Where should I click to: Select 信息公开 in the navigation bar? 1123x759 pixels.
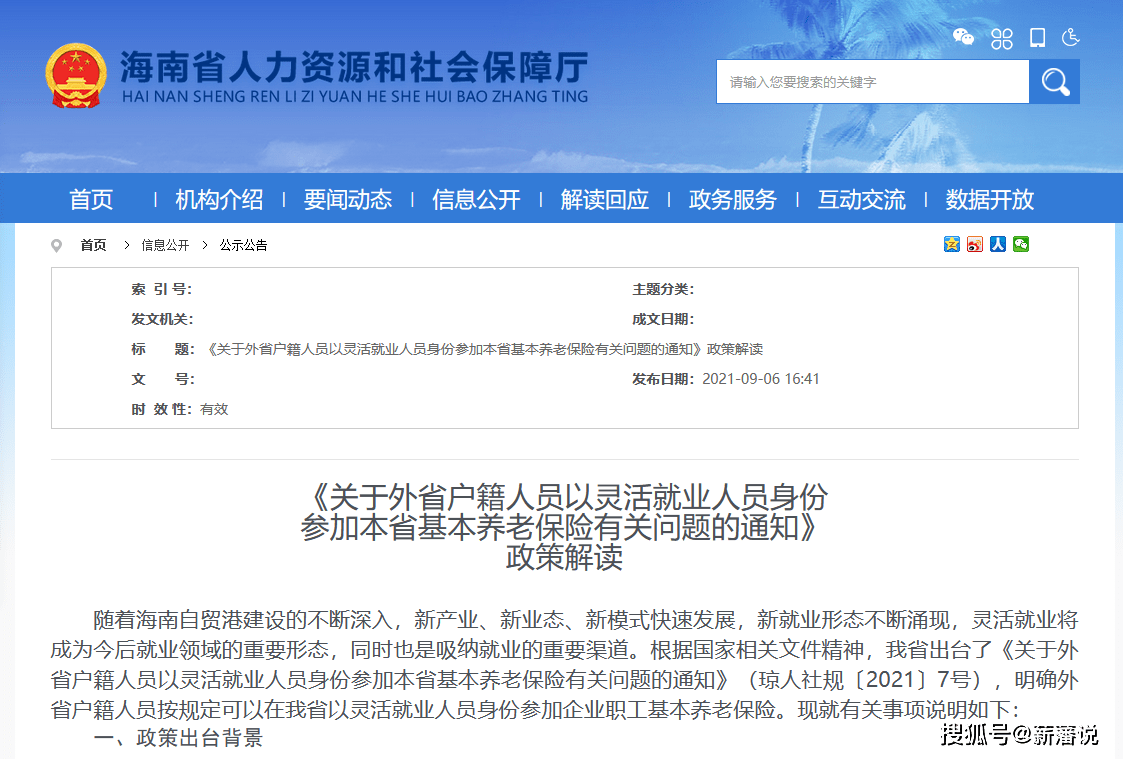[x=476, y=199]
